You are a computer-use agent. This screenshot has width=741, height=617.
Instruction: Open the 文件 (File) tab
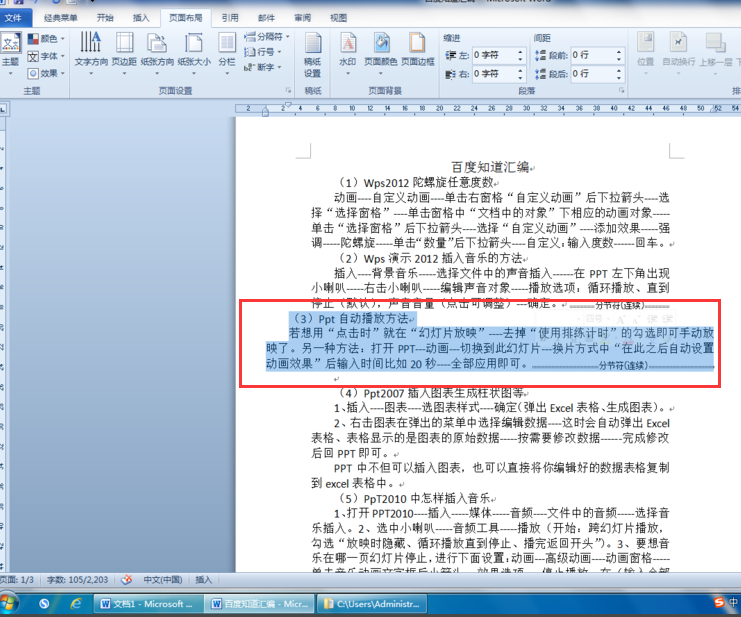tap(14, 18)
